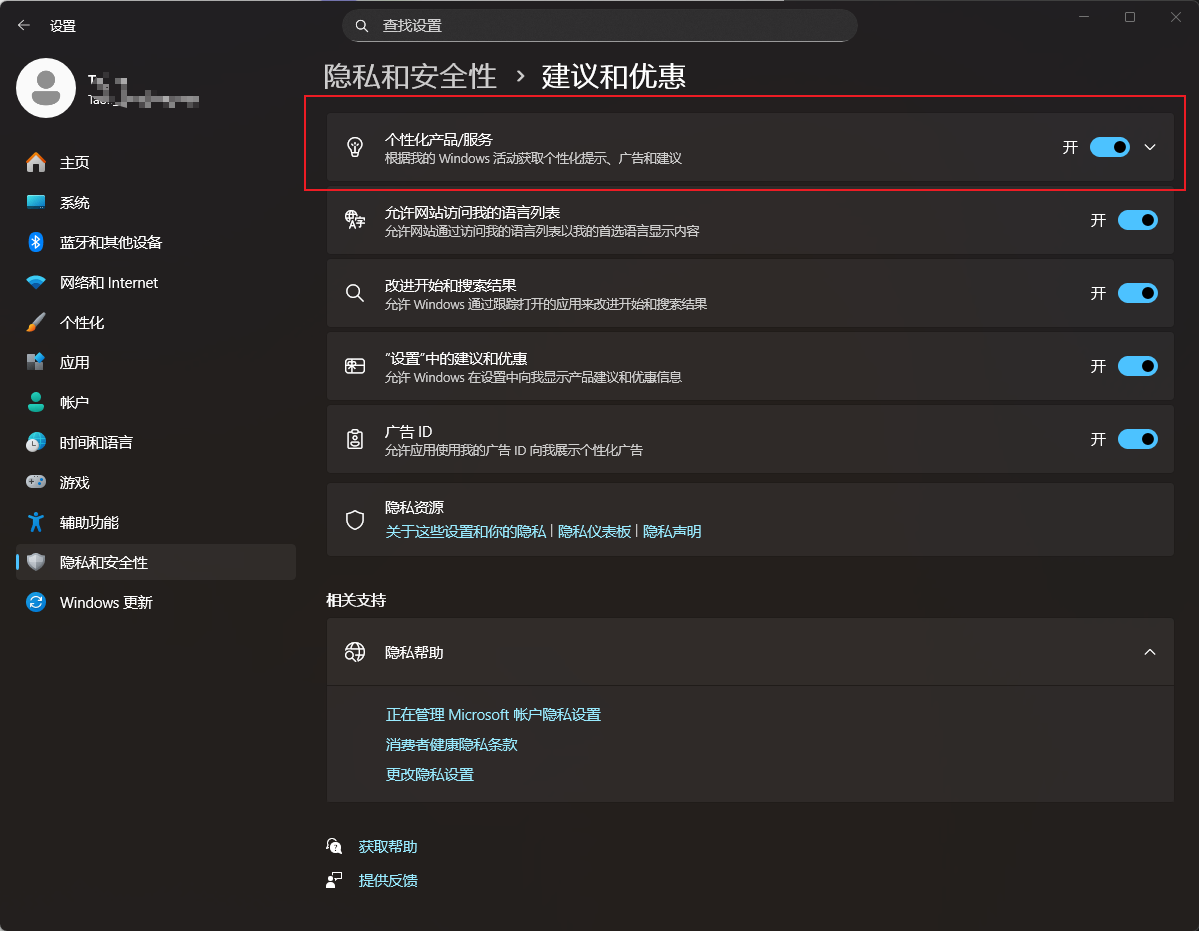Go to 蓝牙和其他设备 settings
Screen dimensions: 1199x931
coord(156,242)
